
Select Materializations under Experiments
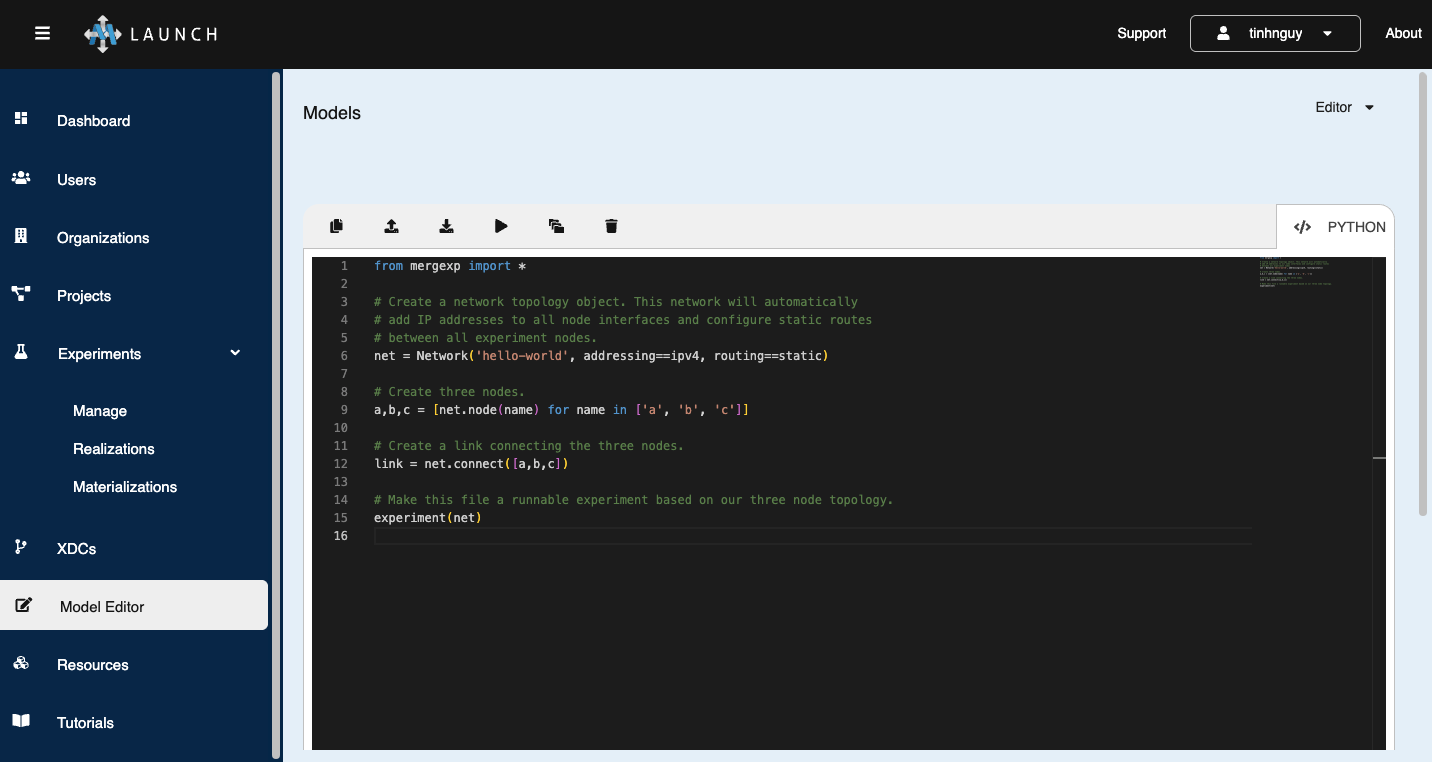point(125,487)
